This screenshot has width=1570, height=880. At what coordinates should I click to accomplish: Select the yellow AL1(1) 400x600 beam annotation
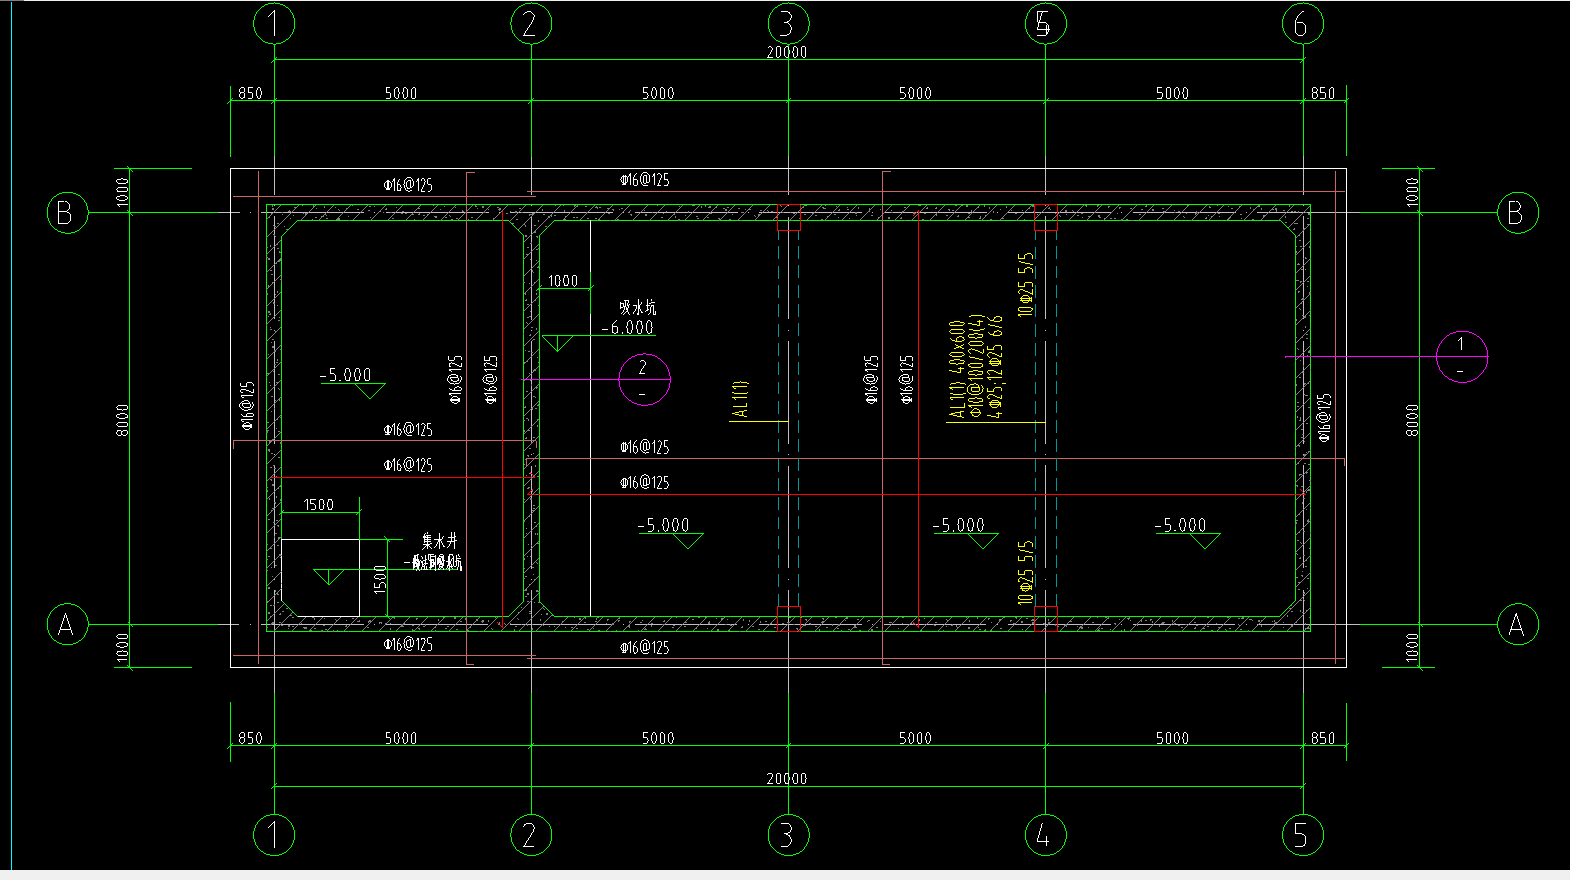[x=957, y=369]
